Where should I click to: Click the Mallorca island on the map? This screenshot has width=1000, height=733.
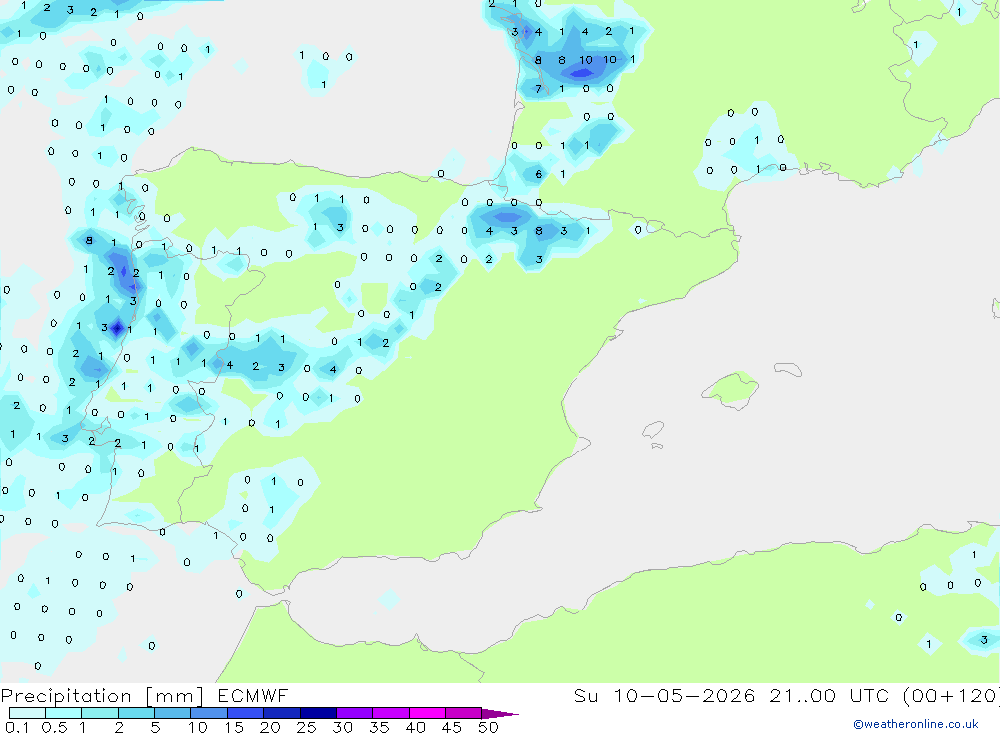coord(731,389)
